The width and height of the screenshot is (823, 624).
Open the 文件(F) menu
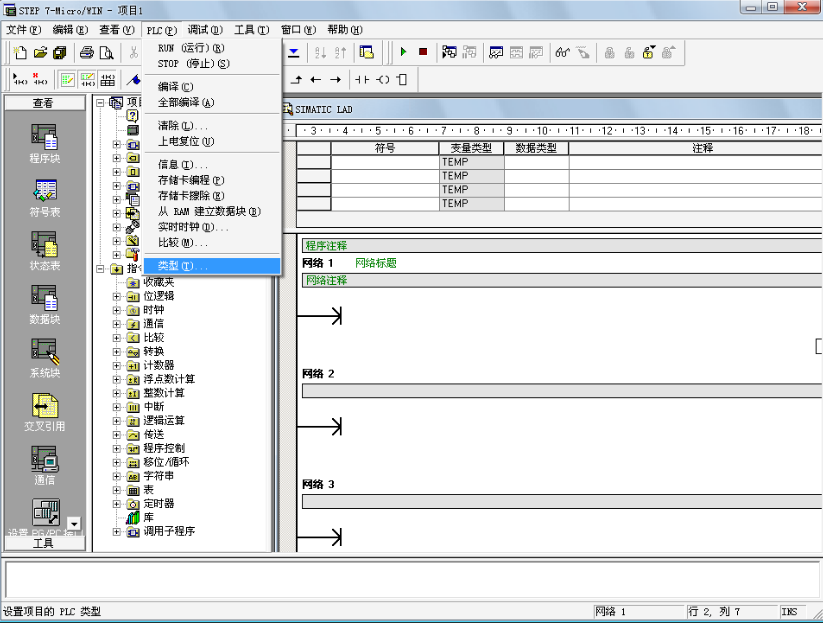coord(24,30)
